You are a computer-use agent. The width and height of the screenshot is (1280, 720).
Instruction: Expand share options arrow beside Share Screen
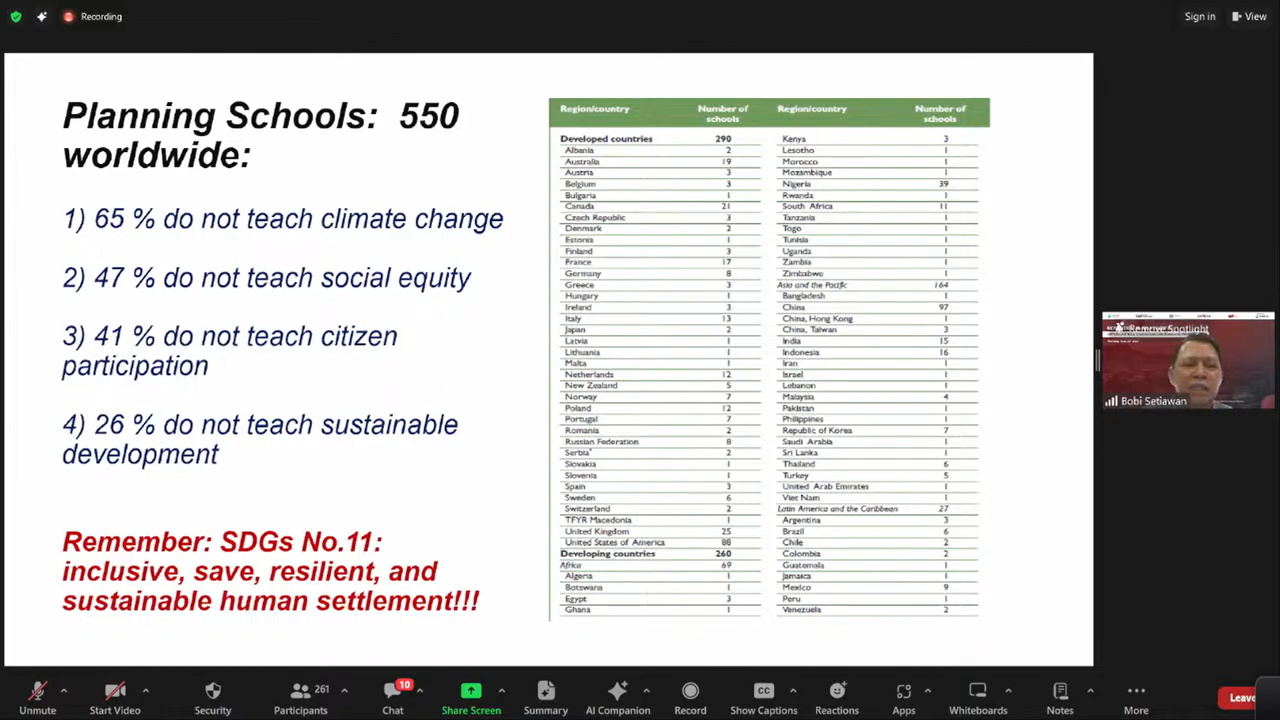(x=501, y=691)
